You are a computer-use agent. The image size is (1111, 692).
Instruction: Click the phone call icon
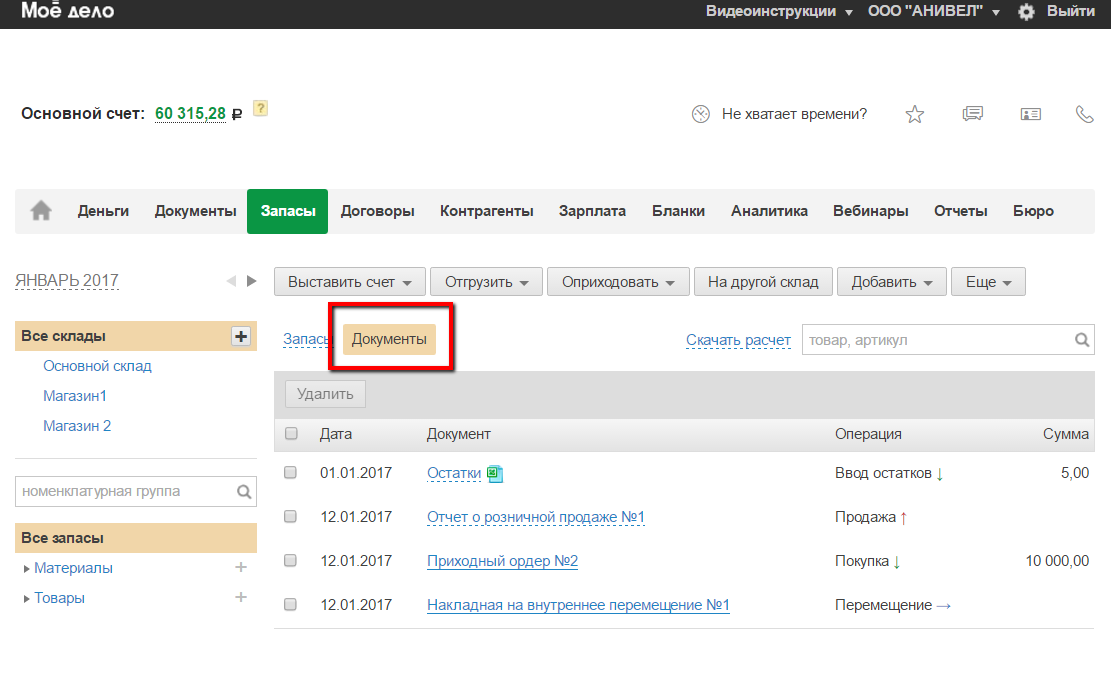(x=1084, y=114)
